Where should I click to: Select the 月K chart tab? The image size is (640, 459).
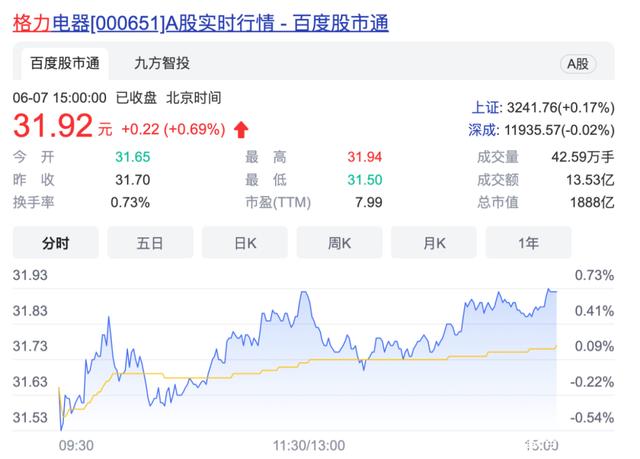tap(434, 243)
